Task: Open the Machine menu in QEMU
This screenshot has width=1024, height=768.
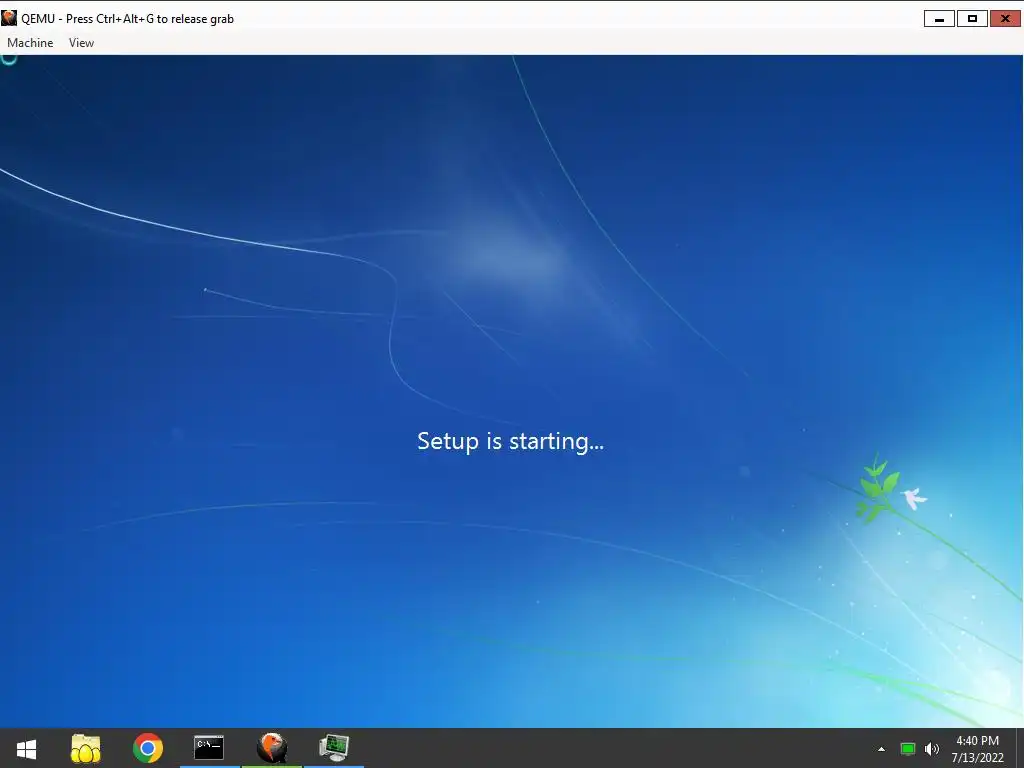Action: tap(30, 42)
